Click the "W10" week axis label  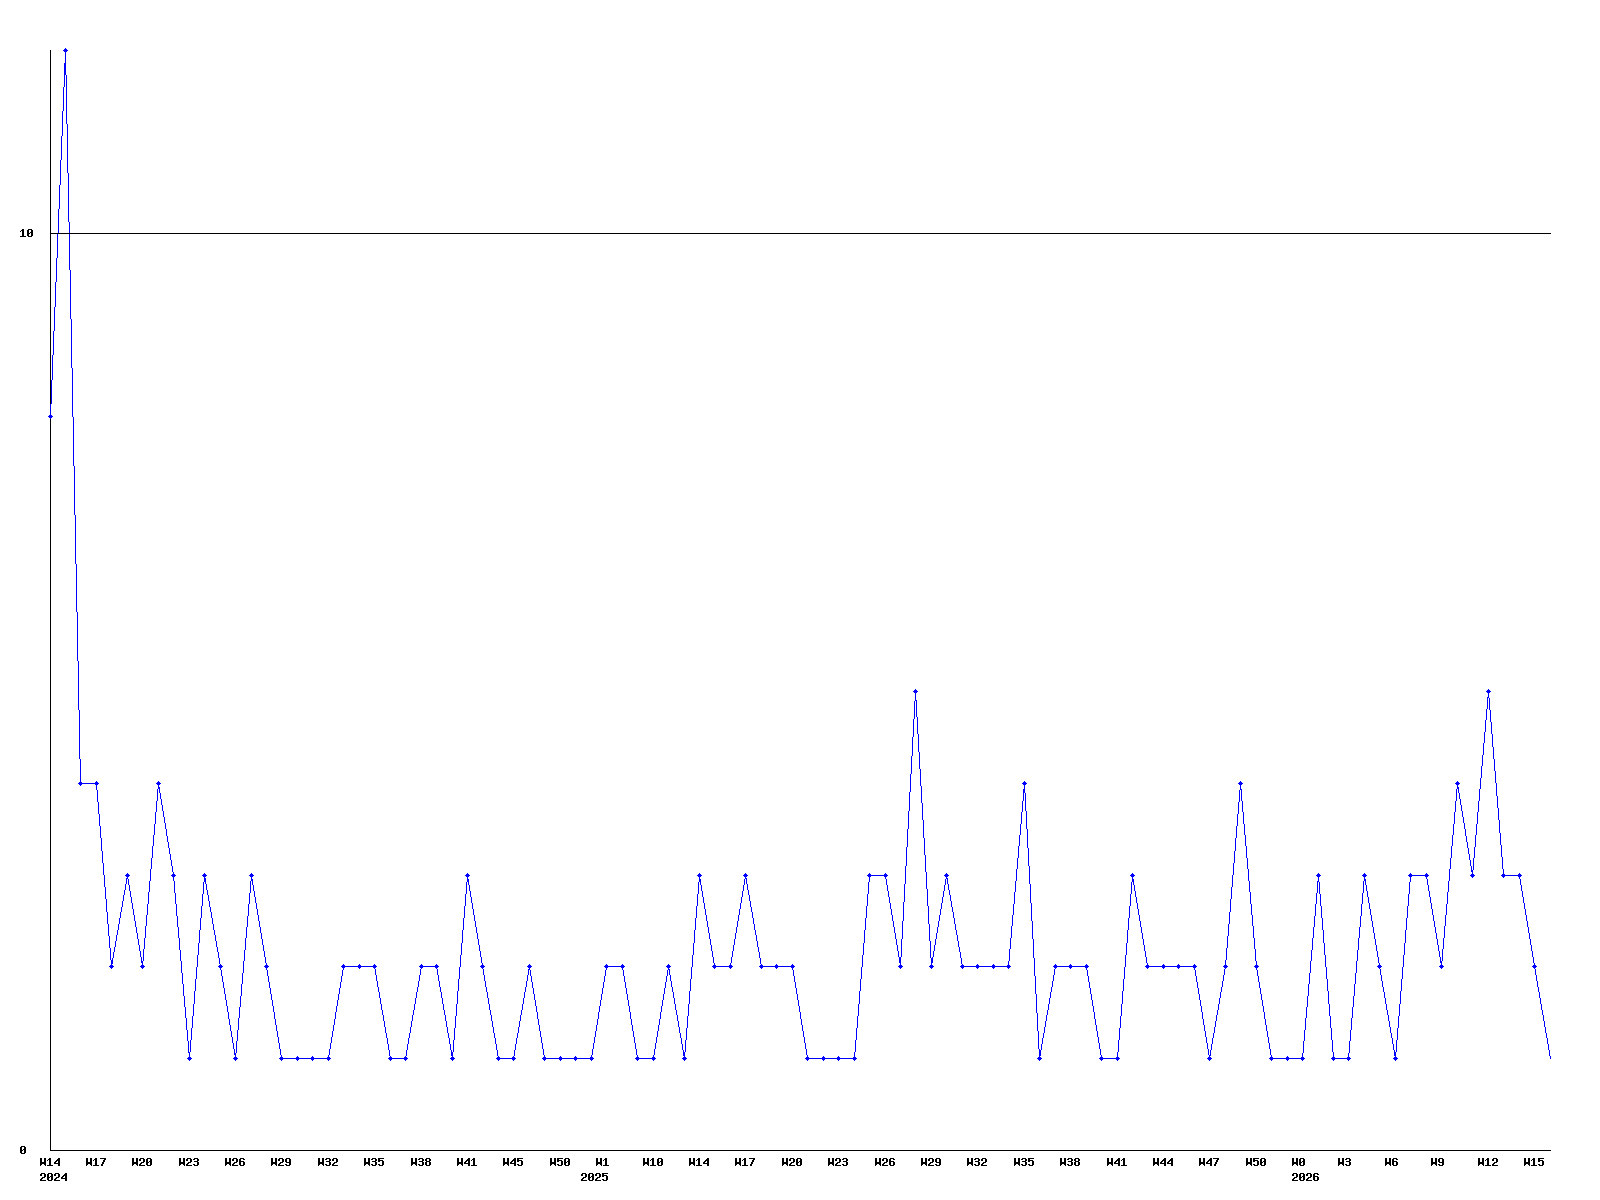[652, 1162]
